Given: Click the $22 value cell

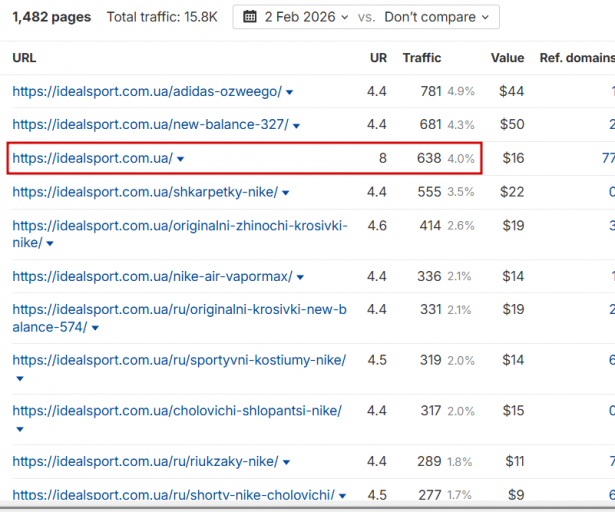Looking at the screenshot, I should tap(512, 192).
